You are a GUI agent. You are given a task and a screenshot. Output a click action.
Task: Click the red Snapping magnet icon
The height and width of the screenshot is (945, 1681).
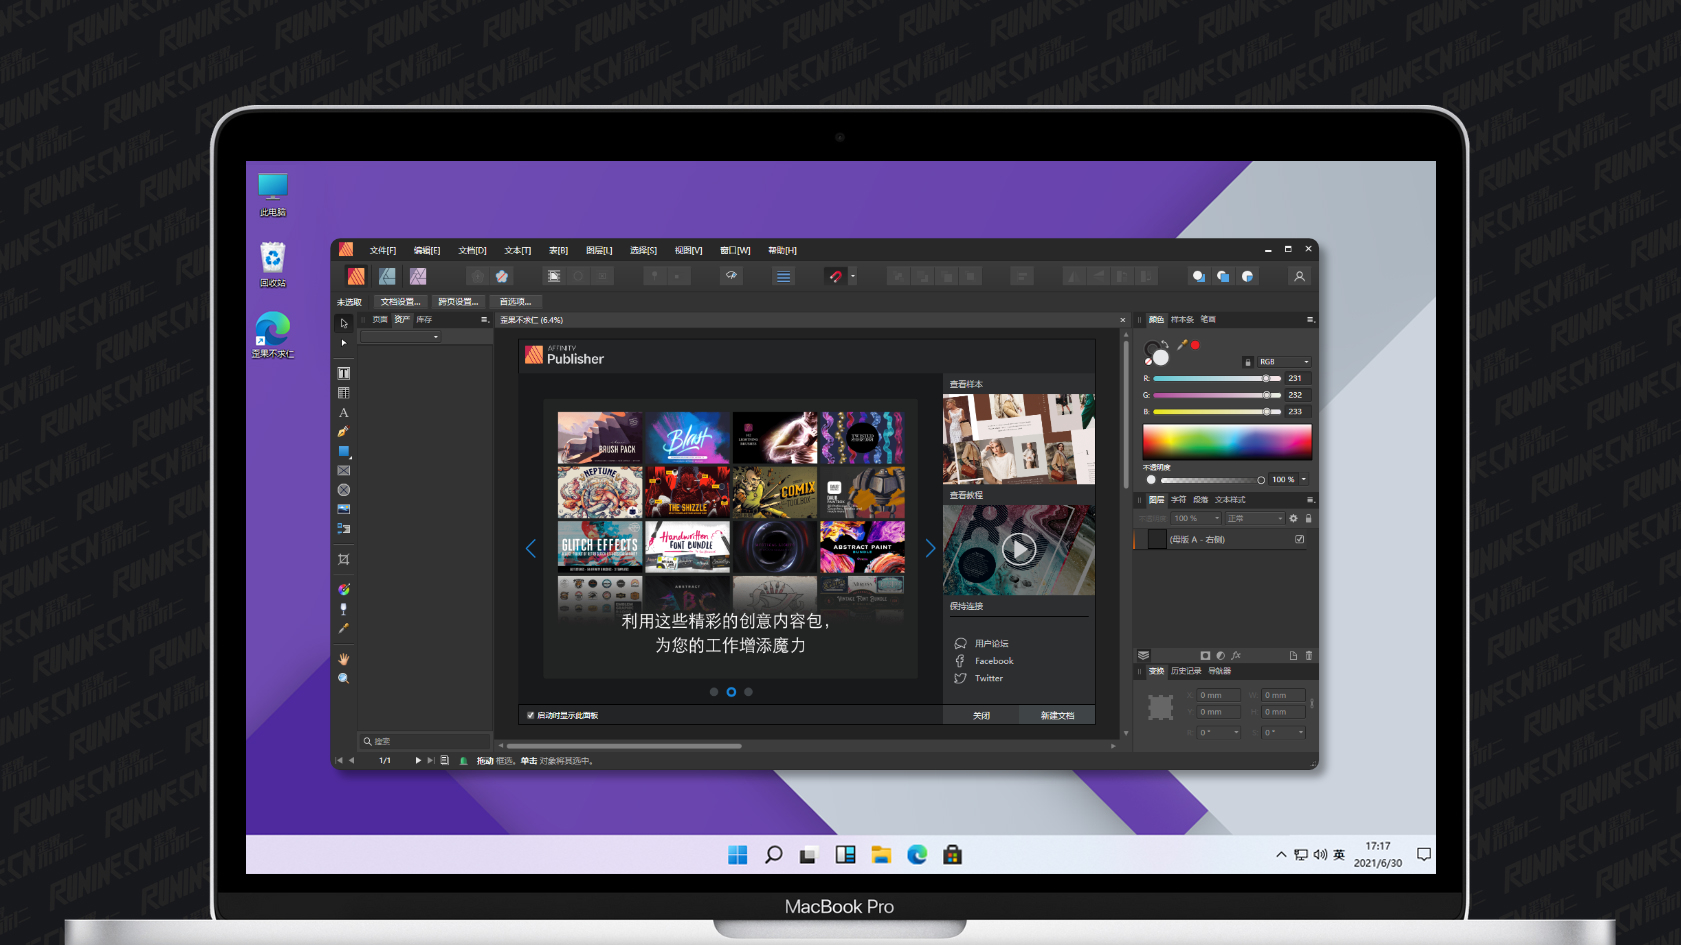835,276
